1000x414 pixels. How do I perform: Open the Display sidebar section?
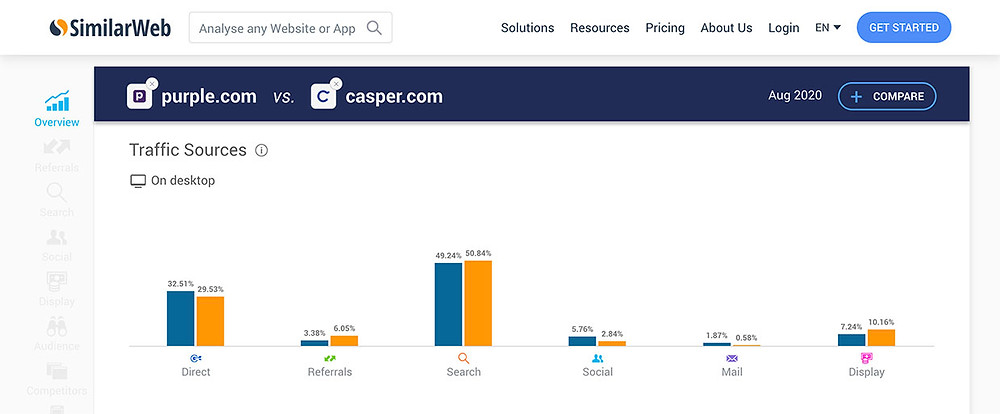pos(57,289)
